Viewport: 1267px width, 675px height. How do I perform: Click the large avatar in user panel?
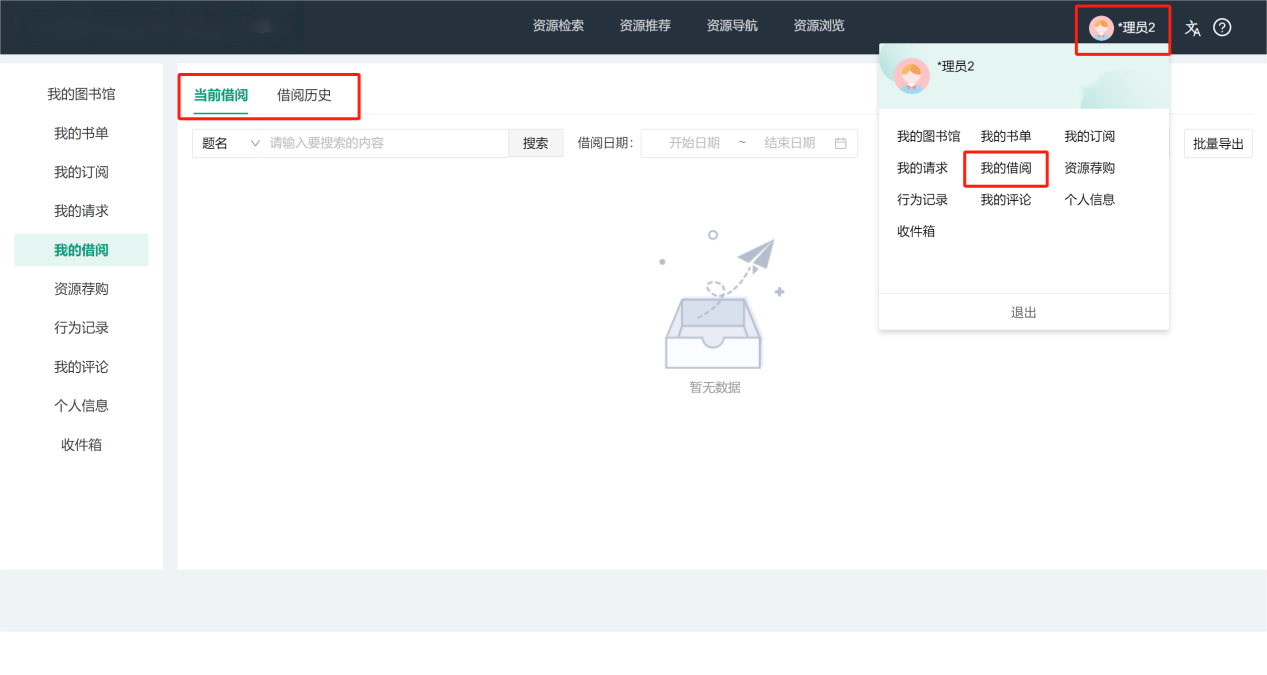coord(911,76)
